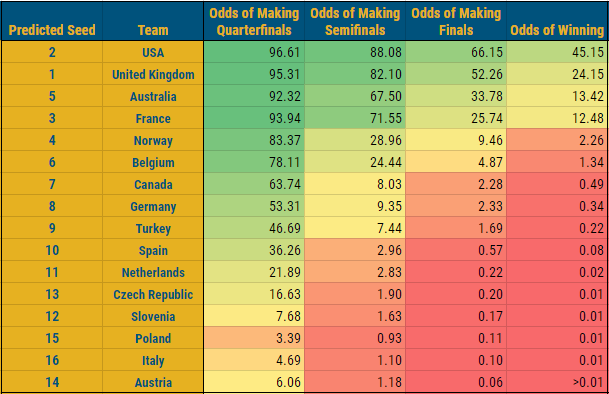The width and height of the screenshot is (609, 394).
Task: Select the USA team cell
Action: [153, 52]
